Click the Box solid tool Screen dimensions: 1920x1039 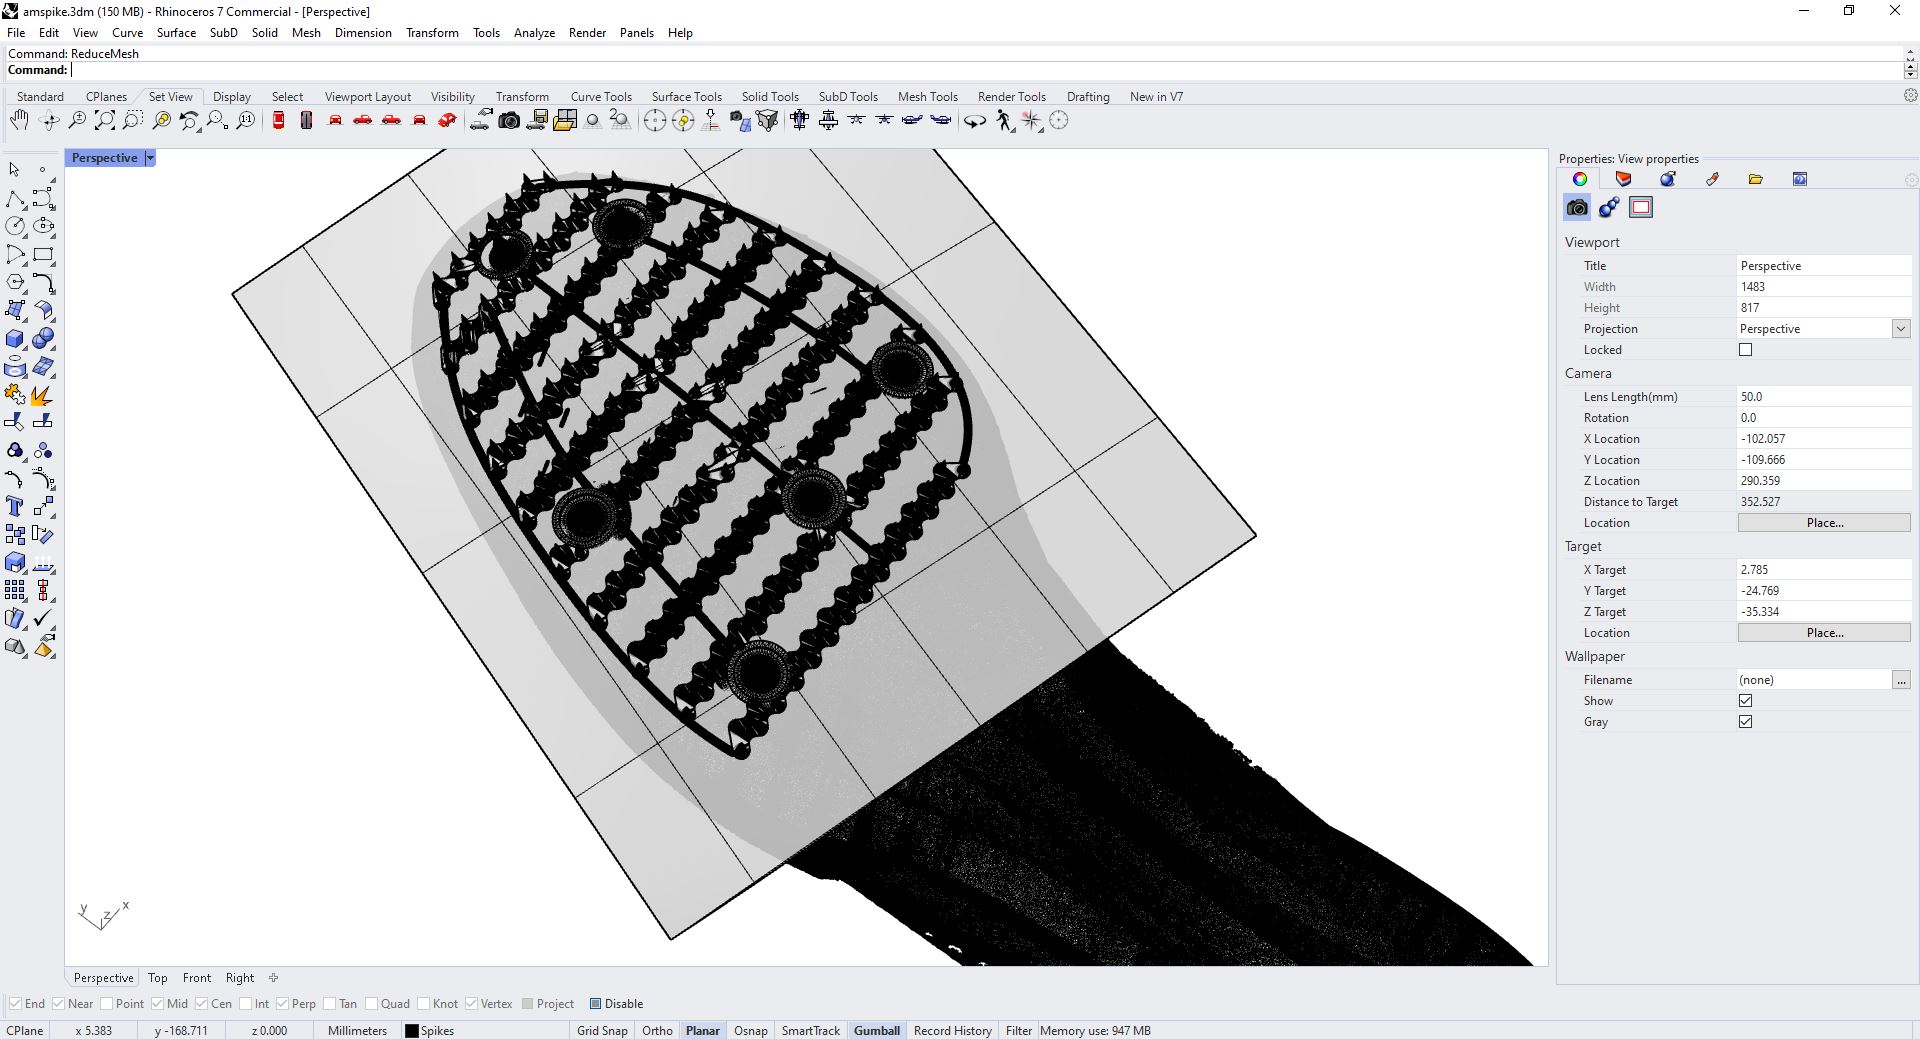pos(15,339)
